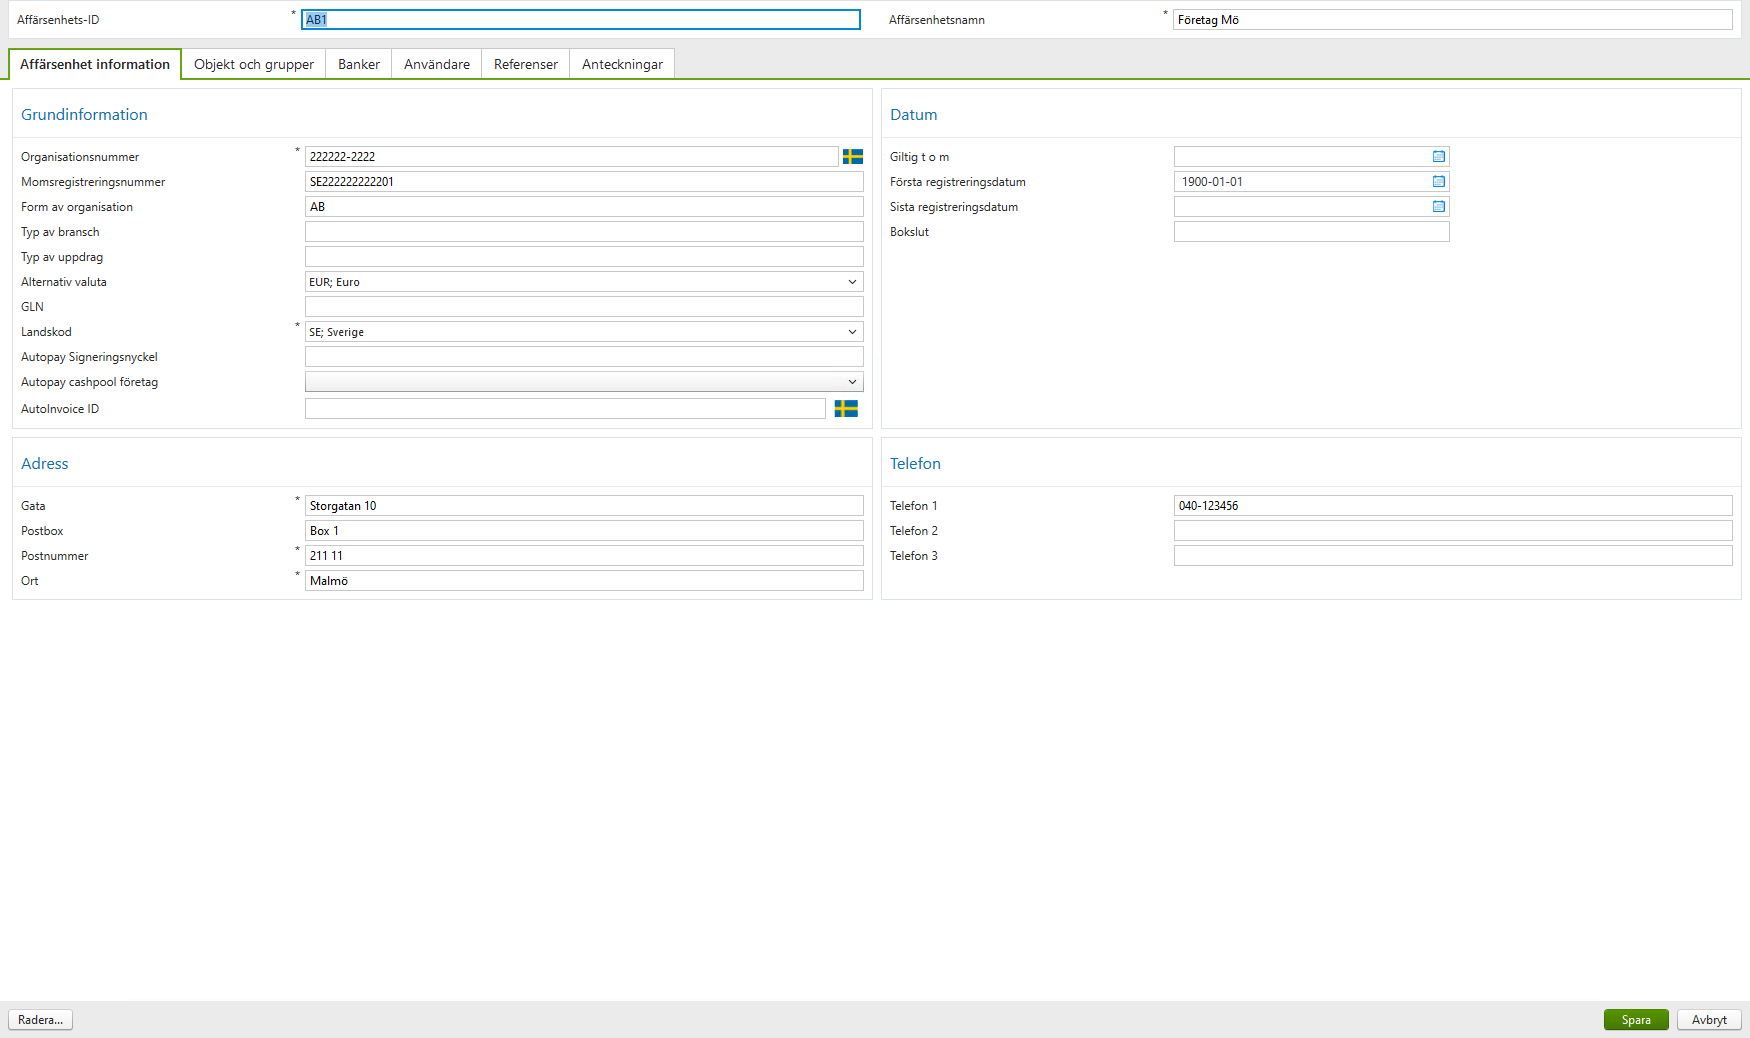
Task: Select the Postbox field containing Box 1
Action: [x=583, y=530]
